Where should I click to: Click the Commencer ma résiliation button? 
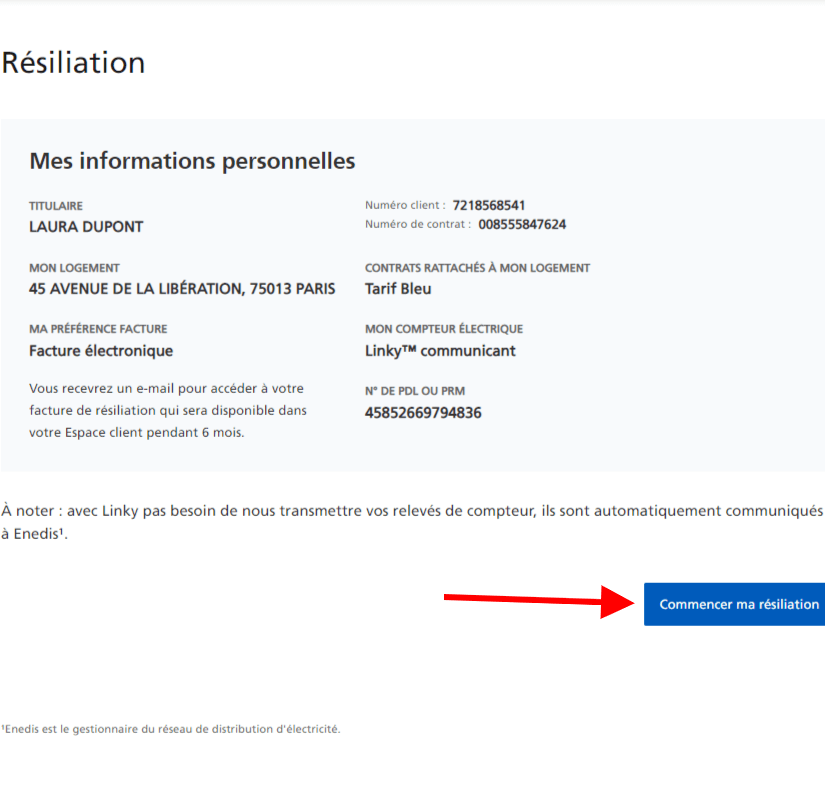(734, 604)
